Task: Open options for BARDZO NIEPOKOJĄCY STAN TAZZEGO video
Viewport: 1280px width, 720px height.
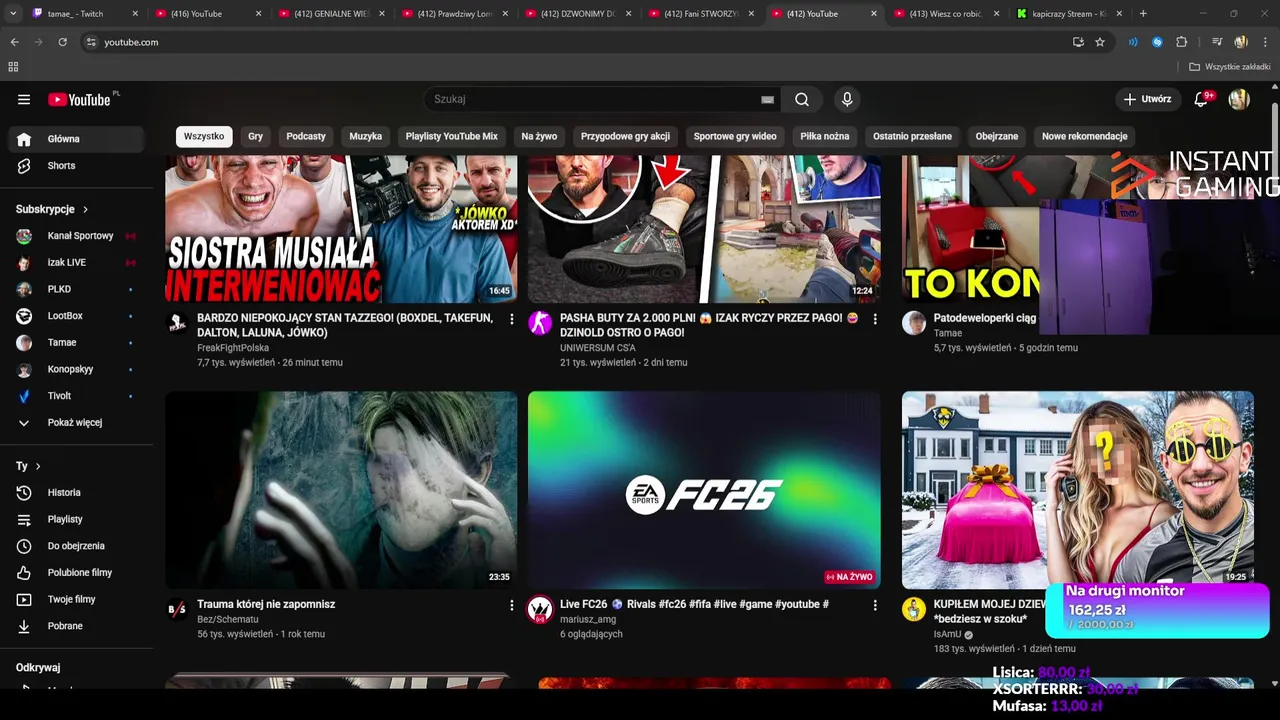Action: 512,319
